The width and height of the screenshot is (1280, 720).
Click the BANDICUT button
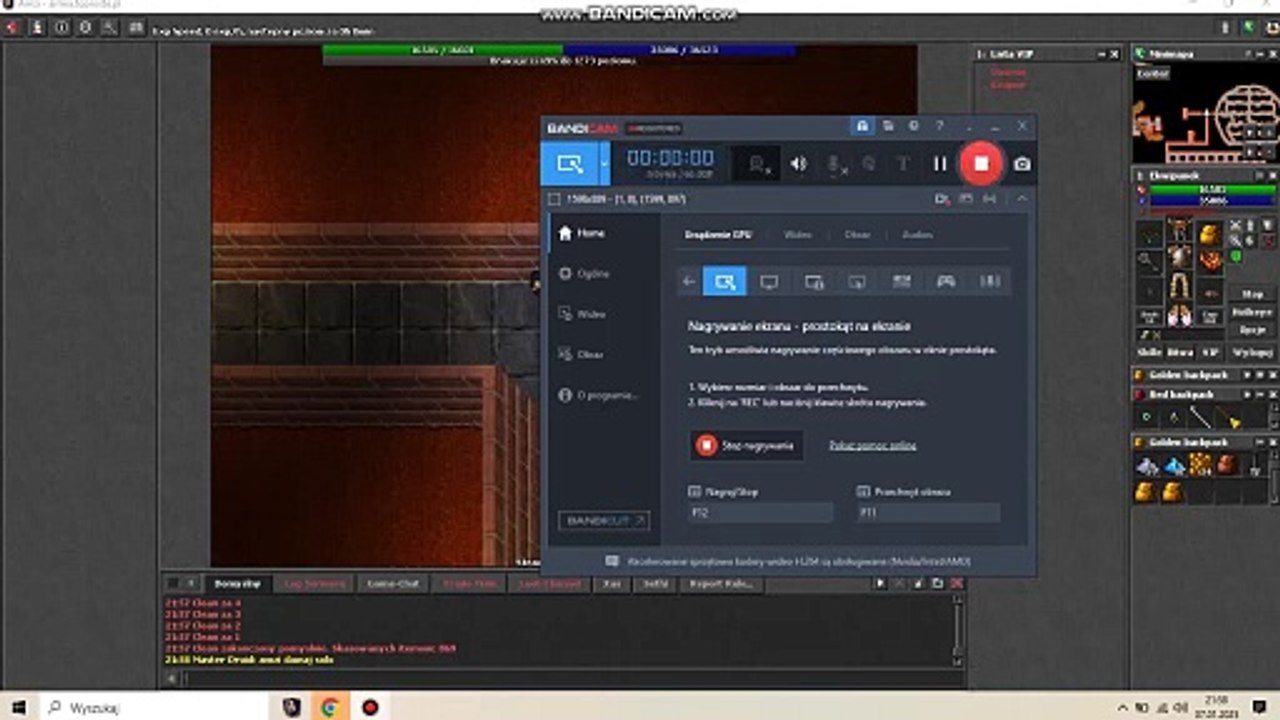[x=604, y=521]
